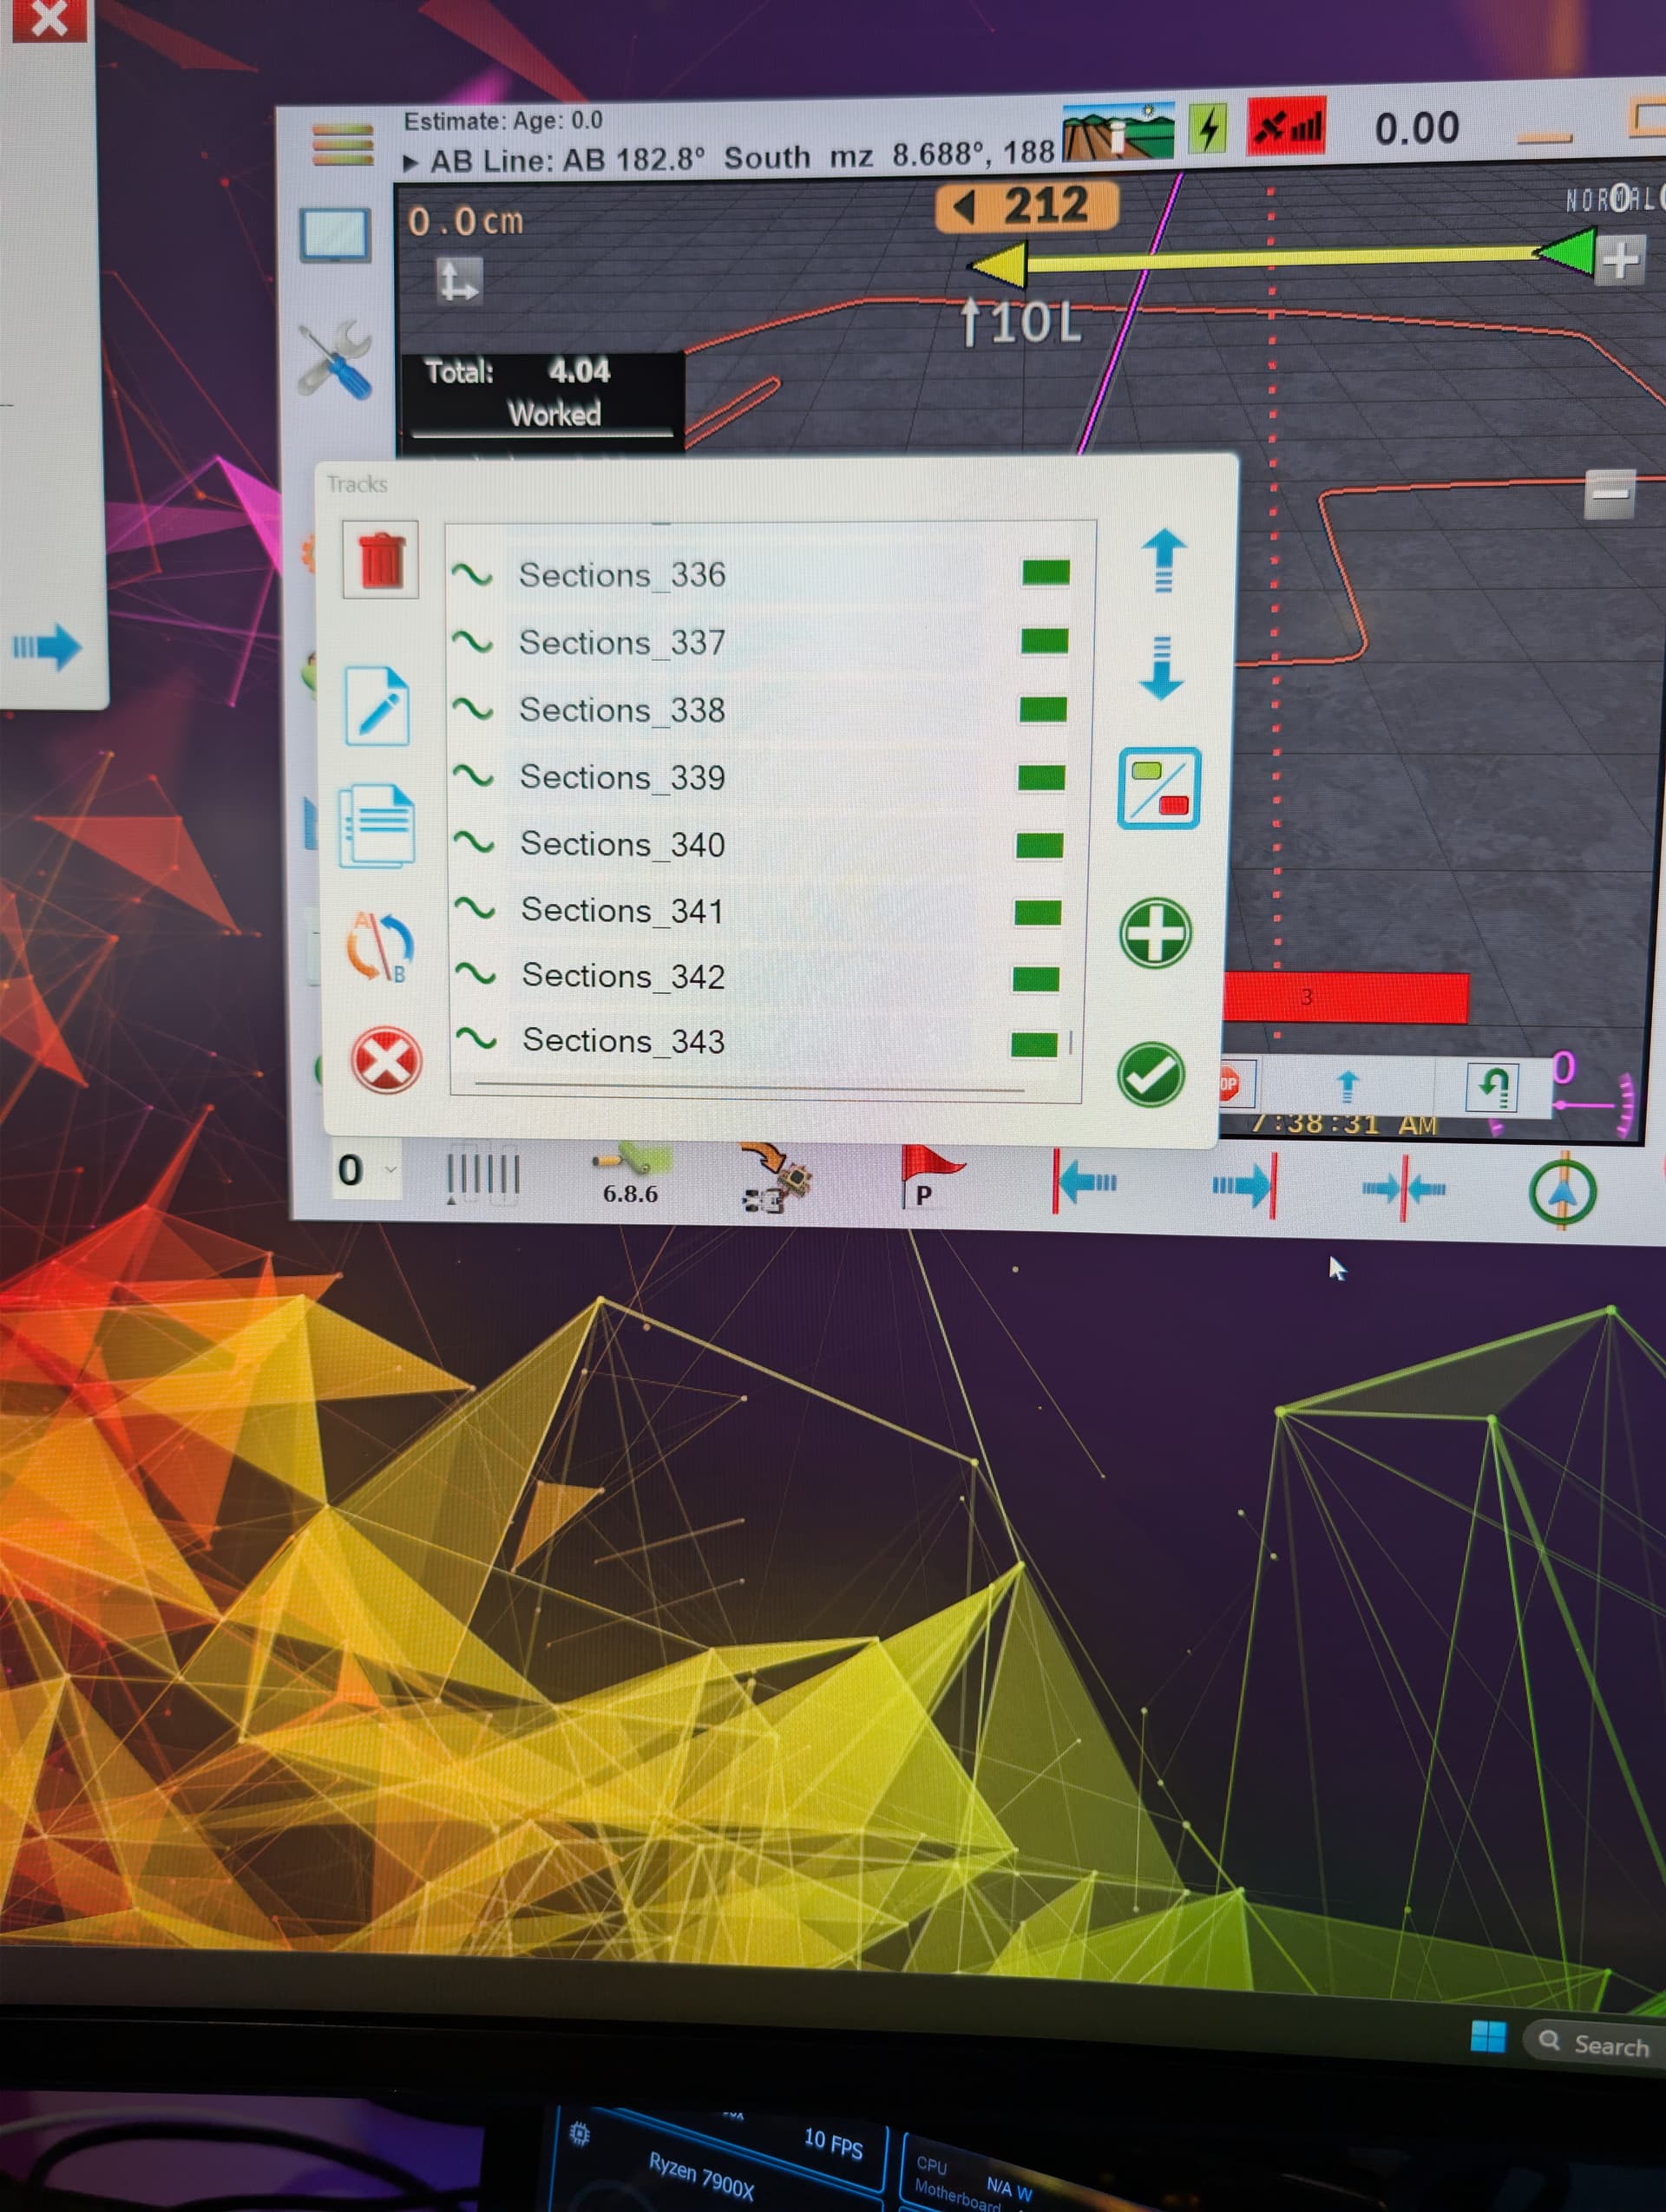Toggle green visibility box for Sections_342
This screenshot has width=1666, height=2212.
pyautogui.click(x=1036, y=978)
